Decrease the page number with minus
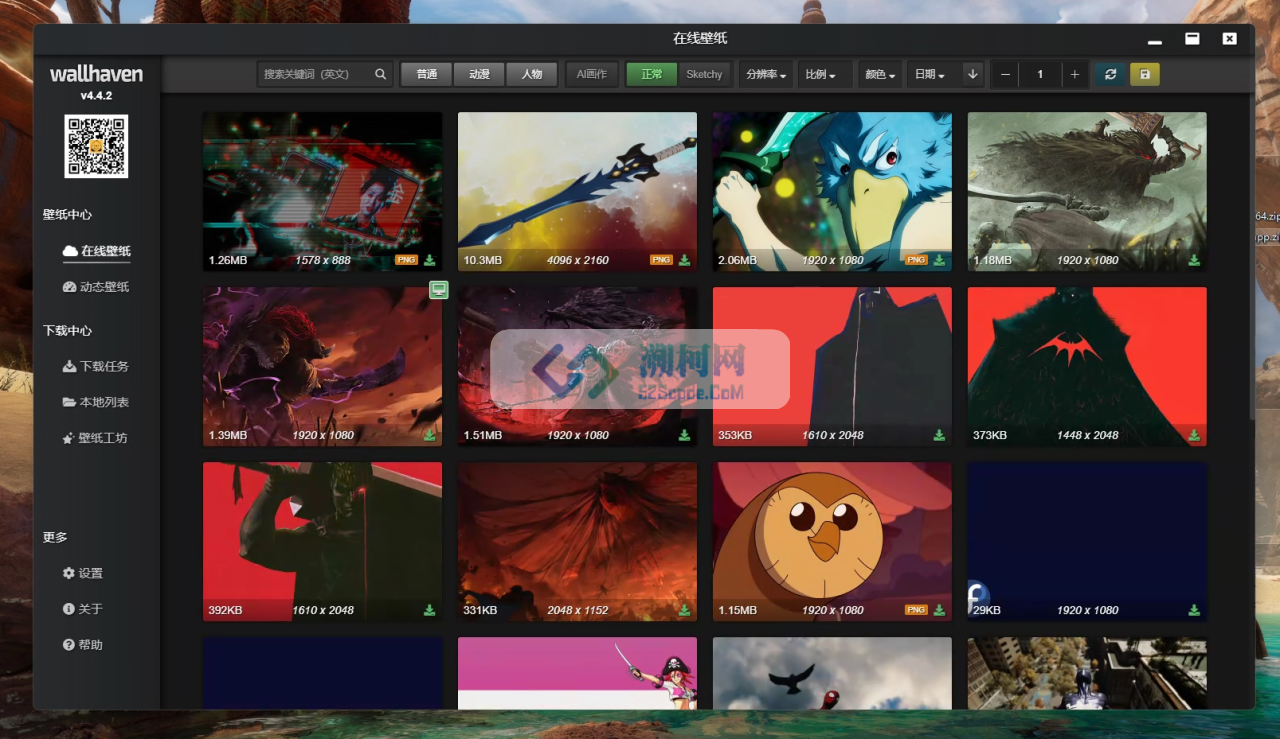The height and width of the screenshot is (739, 1280). click(1006, 74)
